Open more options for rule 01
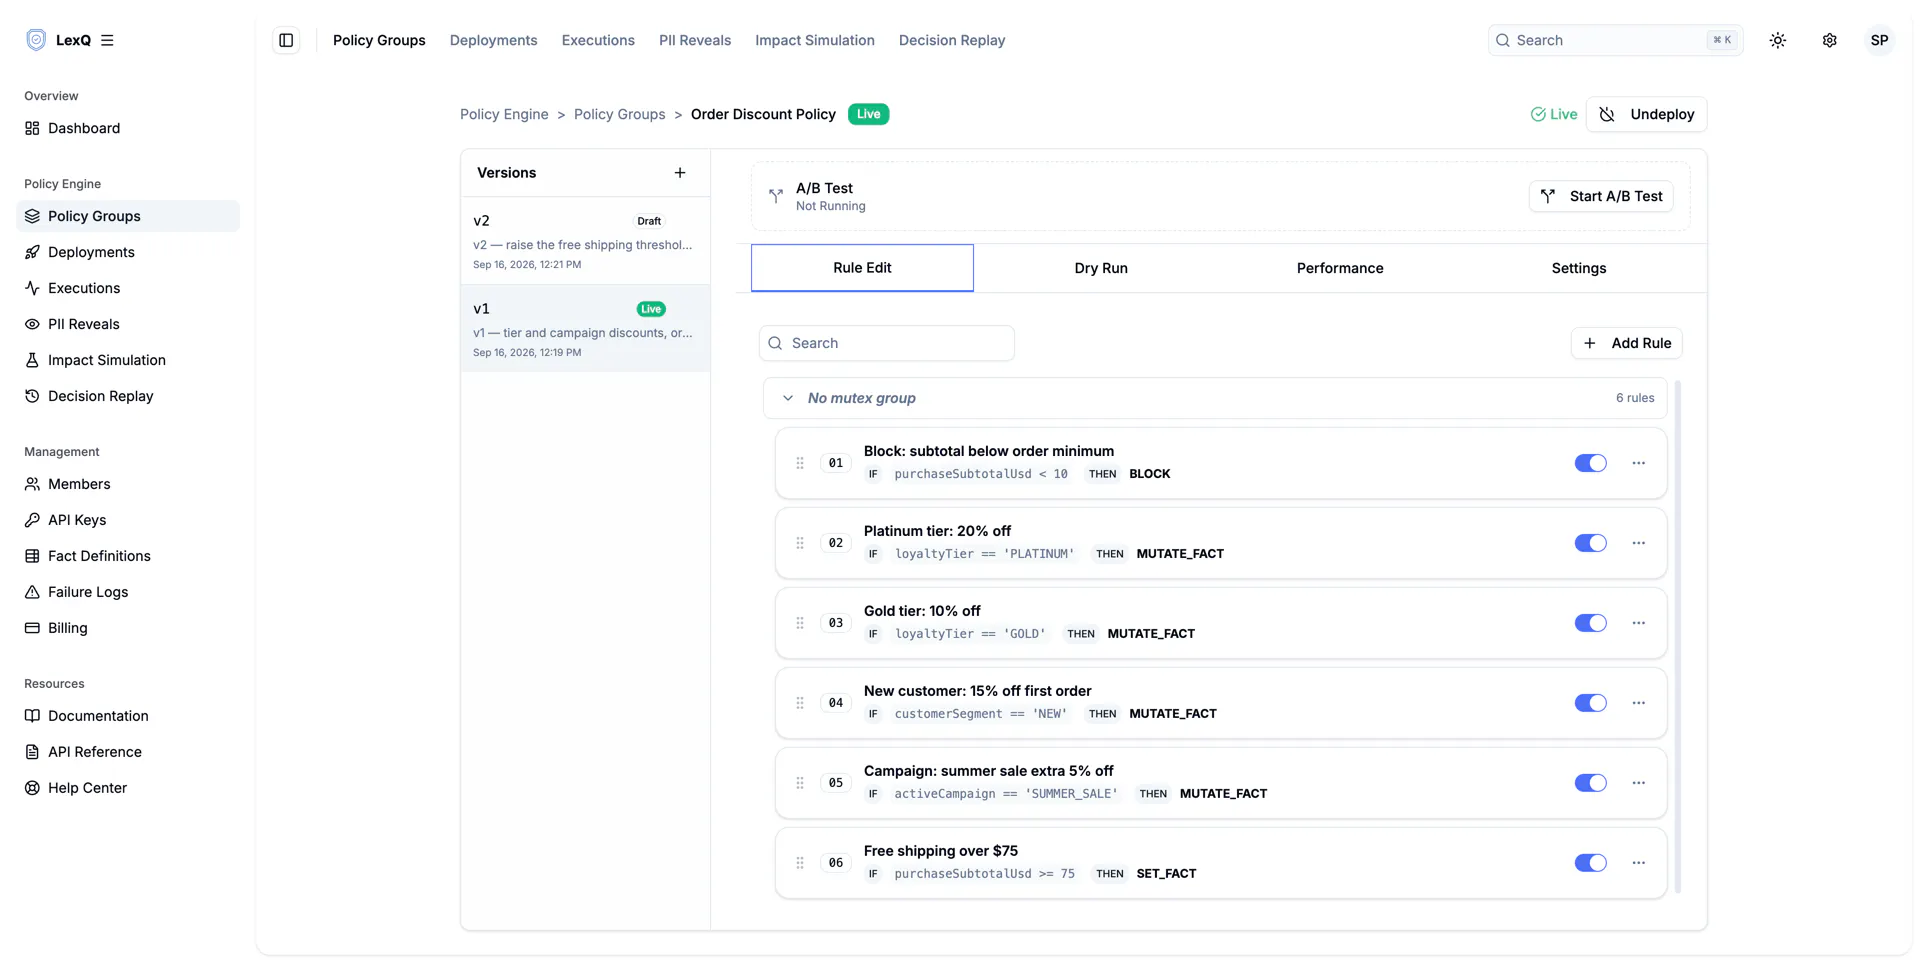 point(1638,463)
